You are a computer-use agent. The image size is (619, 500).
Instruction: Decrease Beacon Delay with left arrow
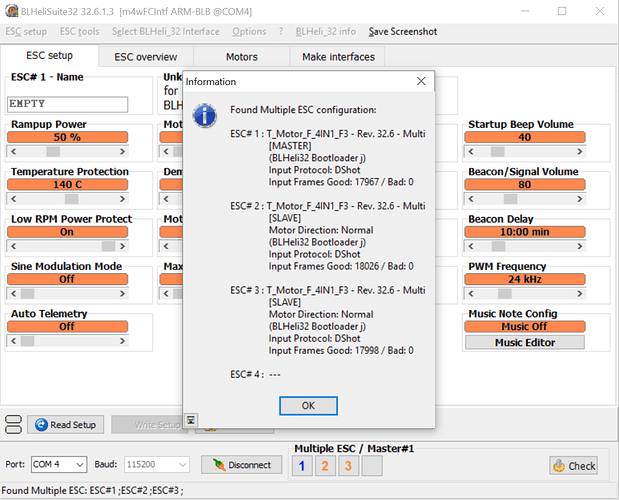point(471,246)
